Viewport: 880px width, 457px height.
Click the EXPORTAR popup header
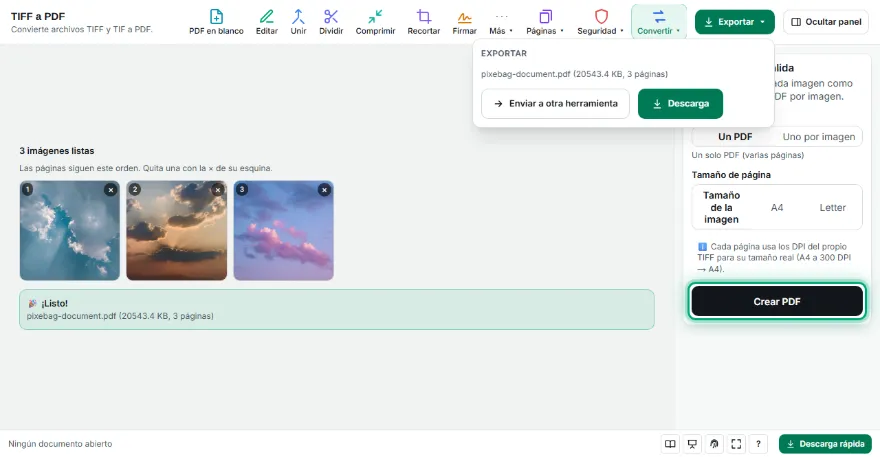[504, 53]
